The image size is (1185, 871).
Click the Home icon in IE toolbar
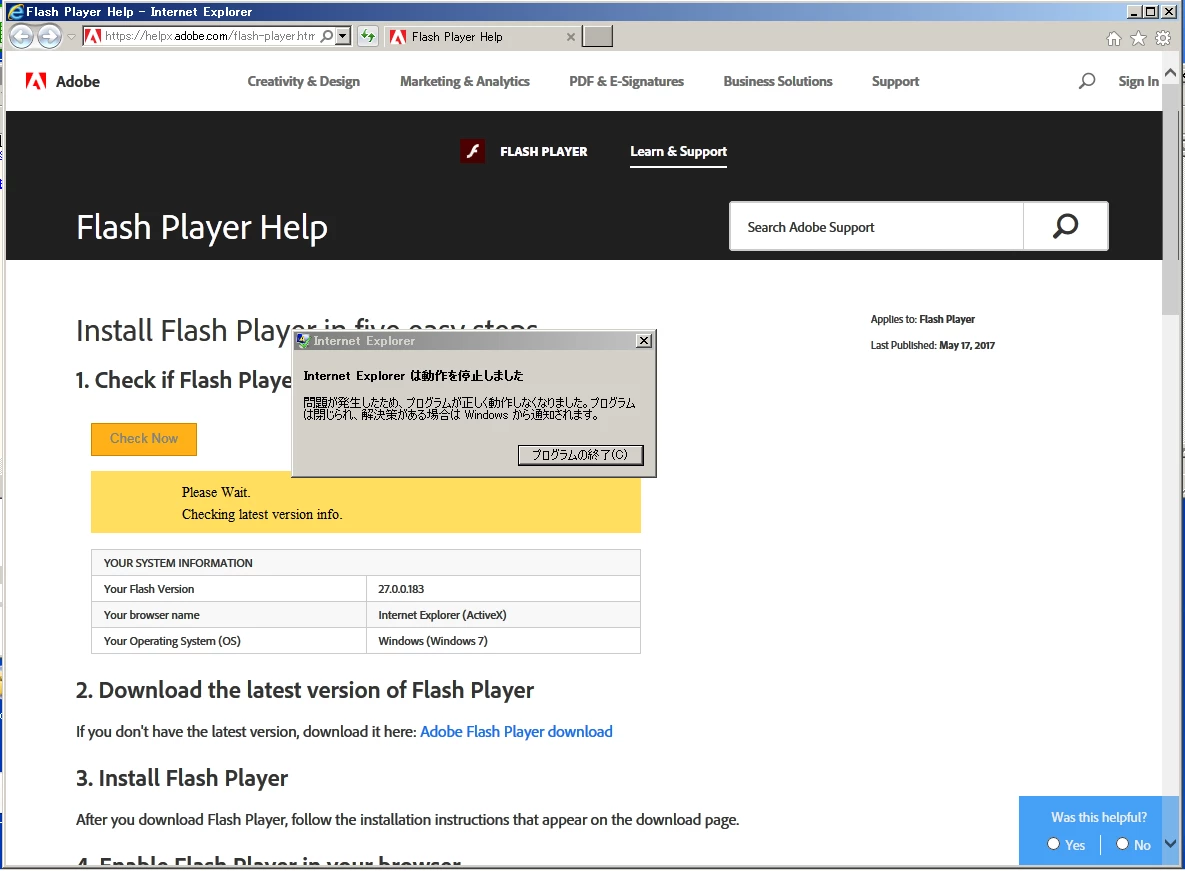[x=1113, y=39]
